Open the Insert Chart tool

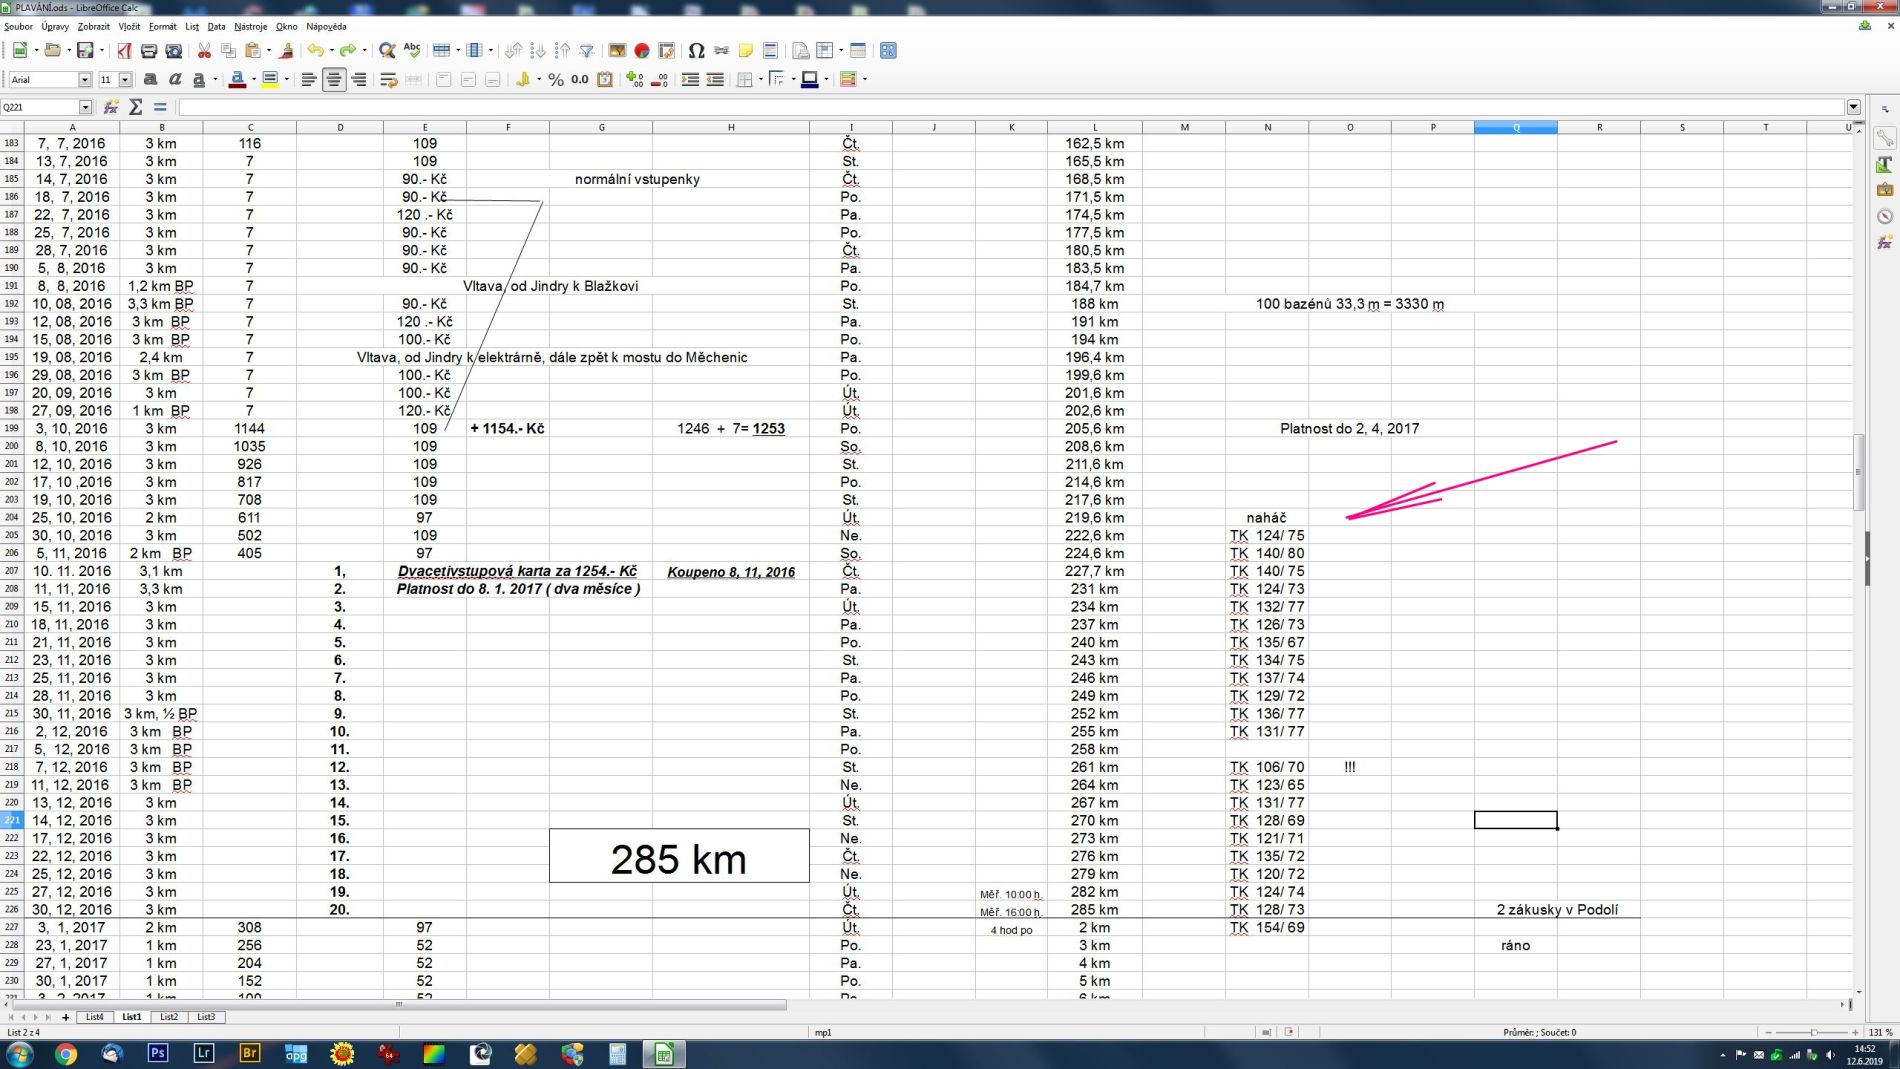pyautogui.click(x=642, y=50)
